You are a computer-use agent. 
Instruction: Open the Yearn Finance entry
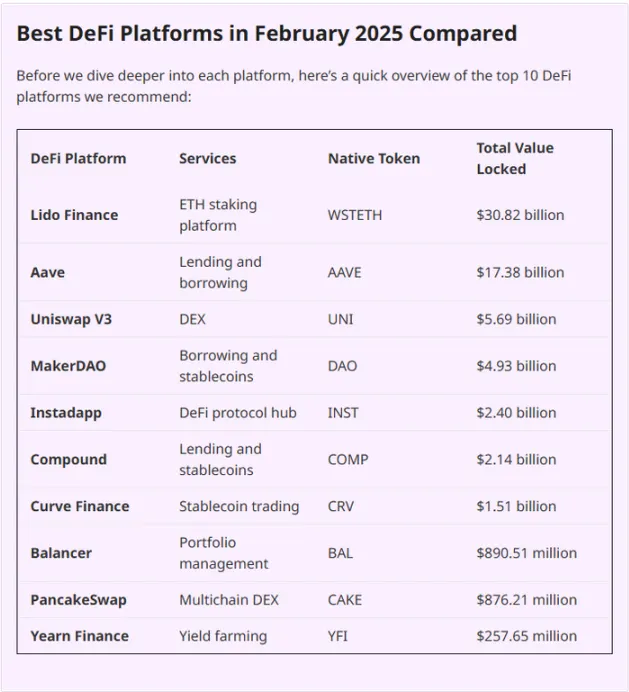click(x=79, y=636)
